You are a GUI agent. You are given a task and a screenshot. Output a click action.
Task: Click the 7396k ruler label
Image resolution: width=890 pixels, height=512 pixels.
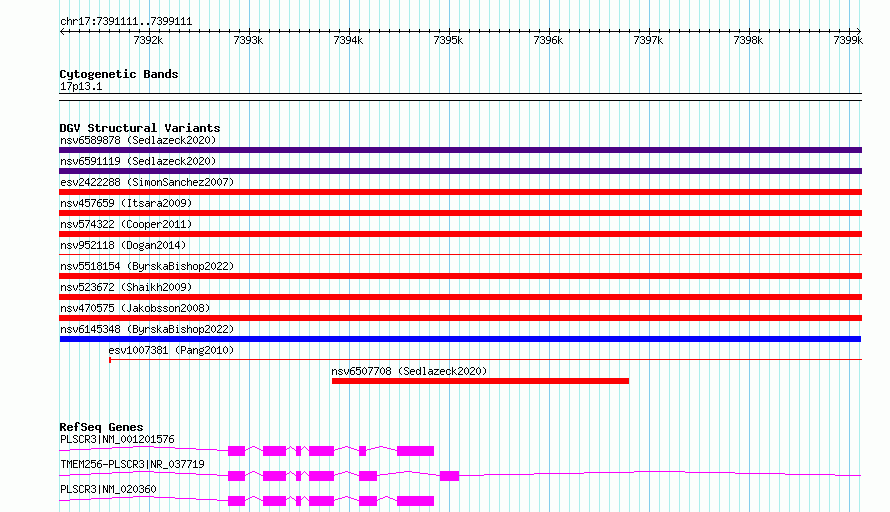[548, 40]
